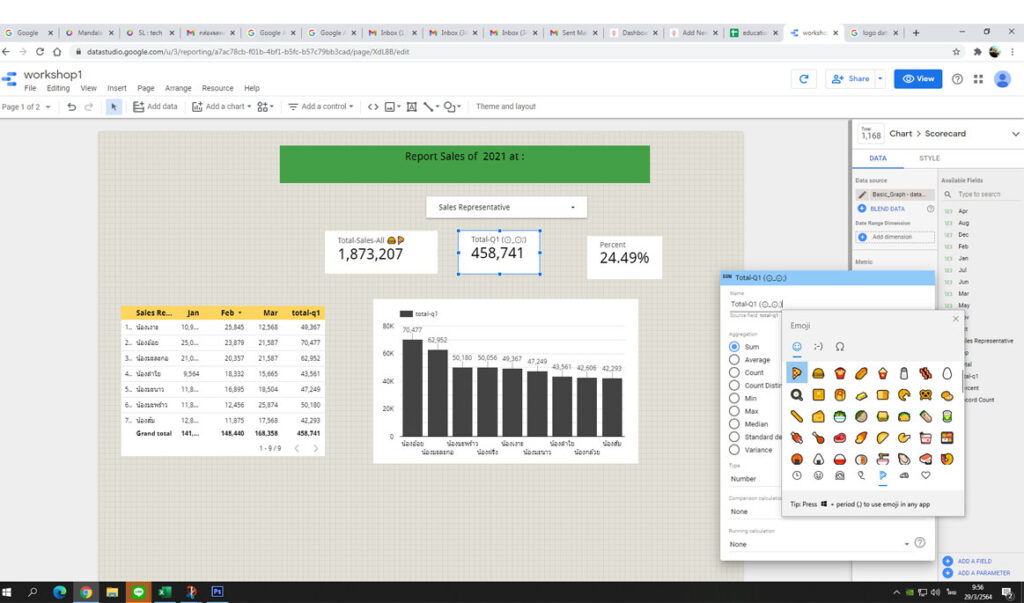1024x603 pixels.
Task: Open the Type Number dropdown
Action: (x=754, y=479)
